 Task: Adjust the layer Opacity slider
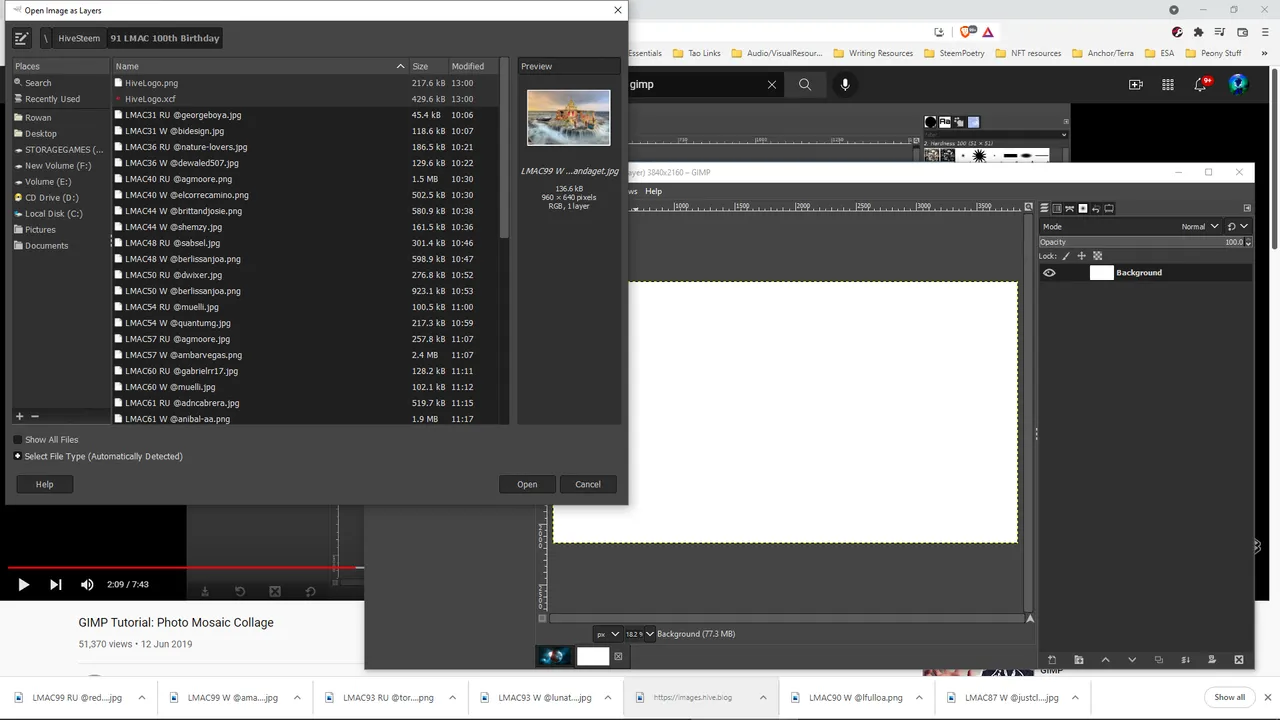point(1139,242)
